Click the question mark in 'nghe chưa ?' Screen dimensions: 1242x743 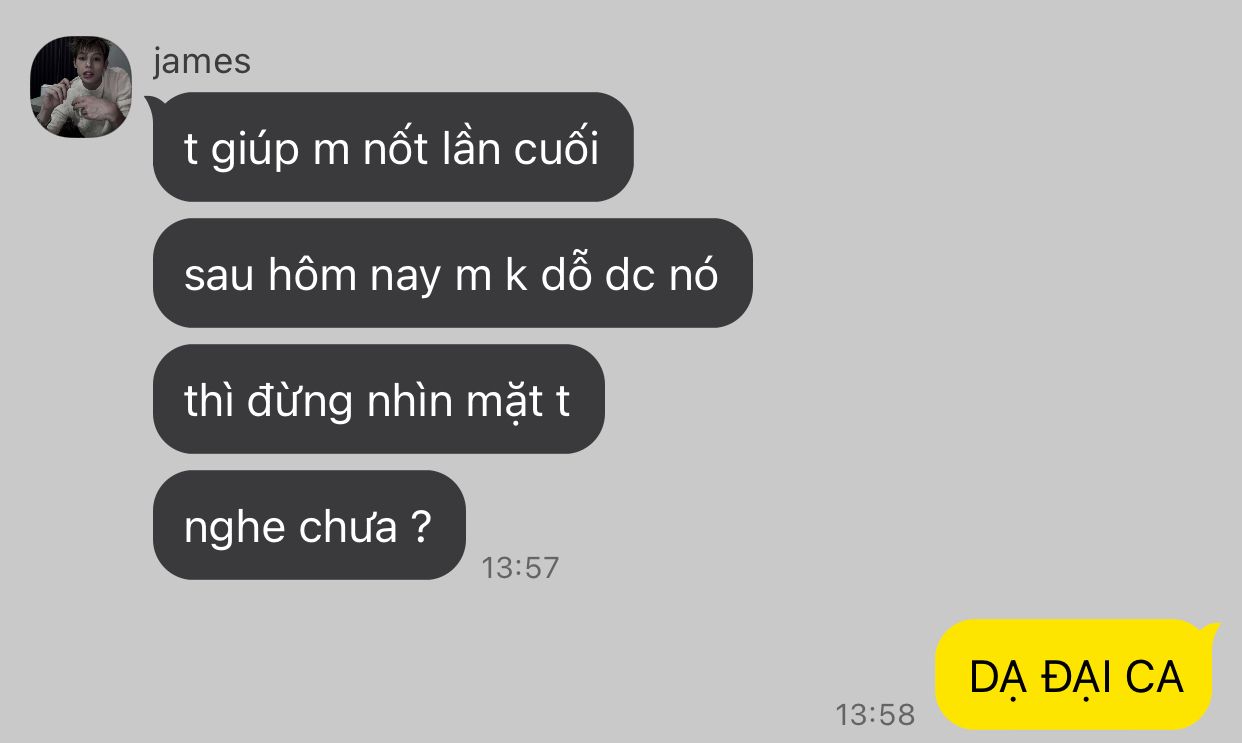coord(420,525)
